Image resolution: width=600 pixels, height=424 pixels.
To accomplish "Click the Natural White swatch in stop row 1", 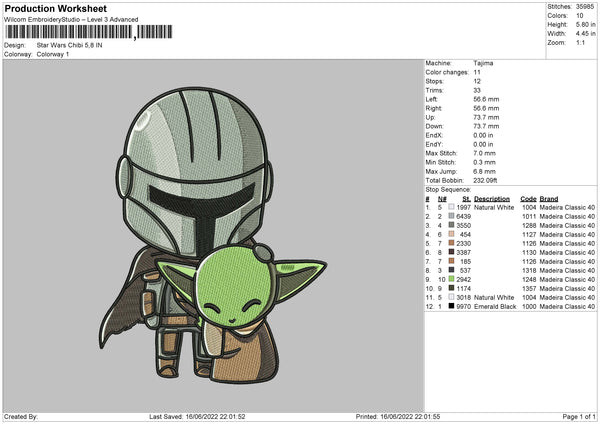I will coord(452,207).
